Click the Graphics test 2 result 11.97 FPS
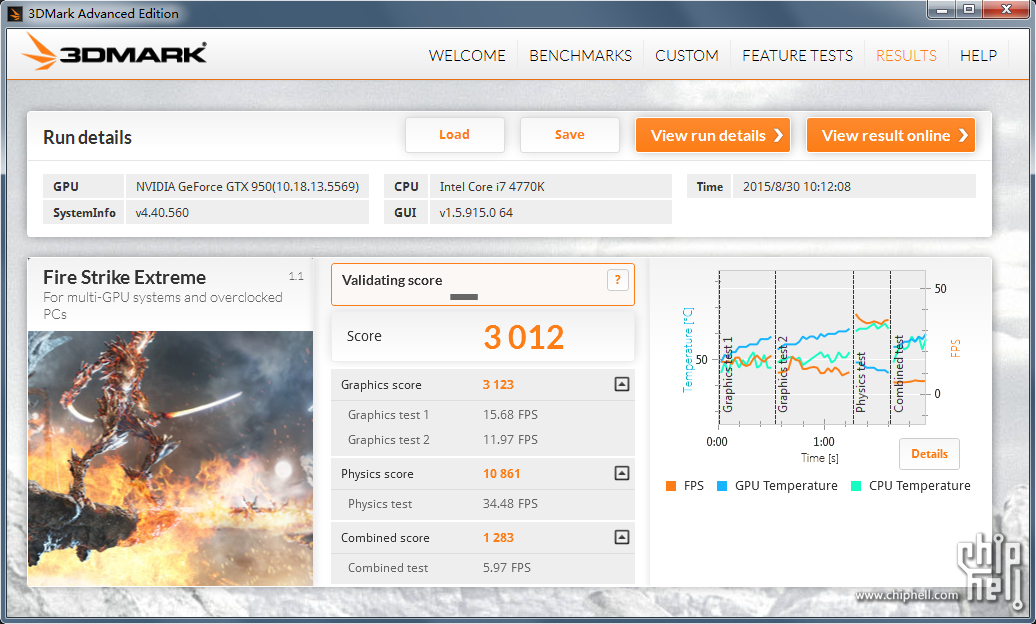This screenshot has height=624, width=1036. tap(510, 440)
